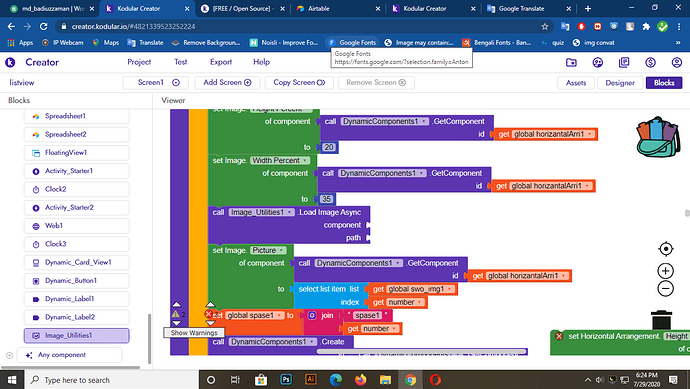Open the Help menu

(261, 62)
